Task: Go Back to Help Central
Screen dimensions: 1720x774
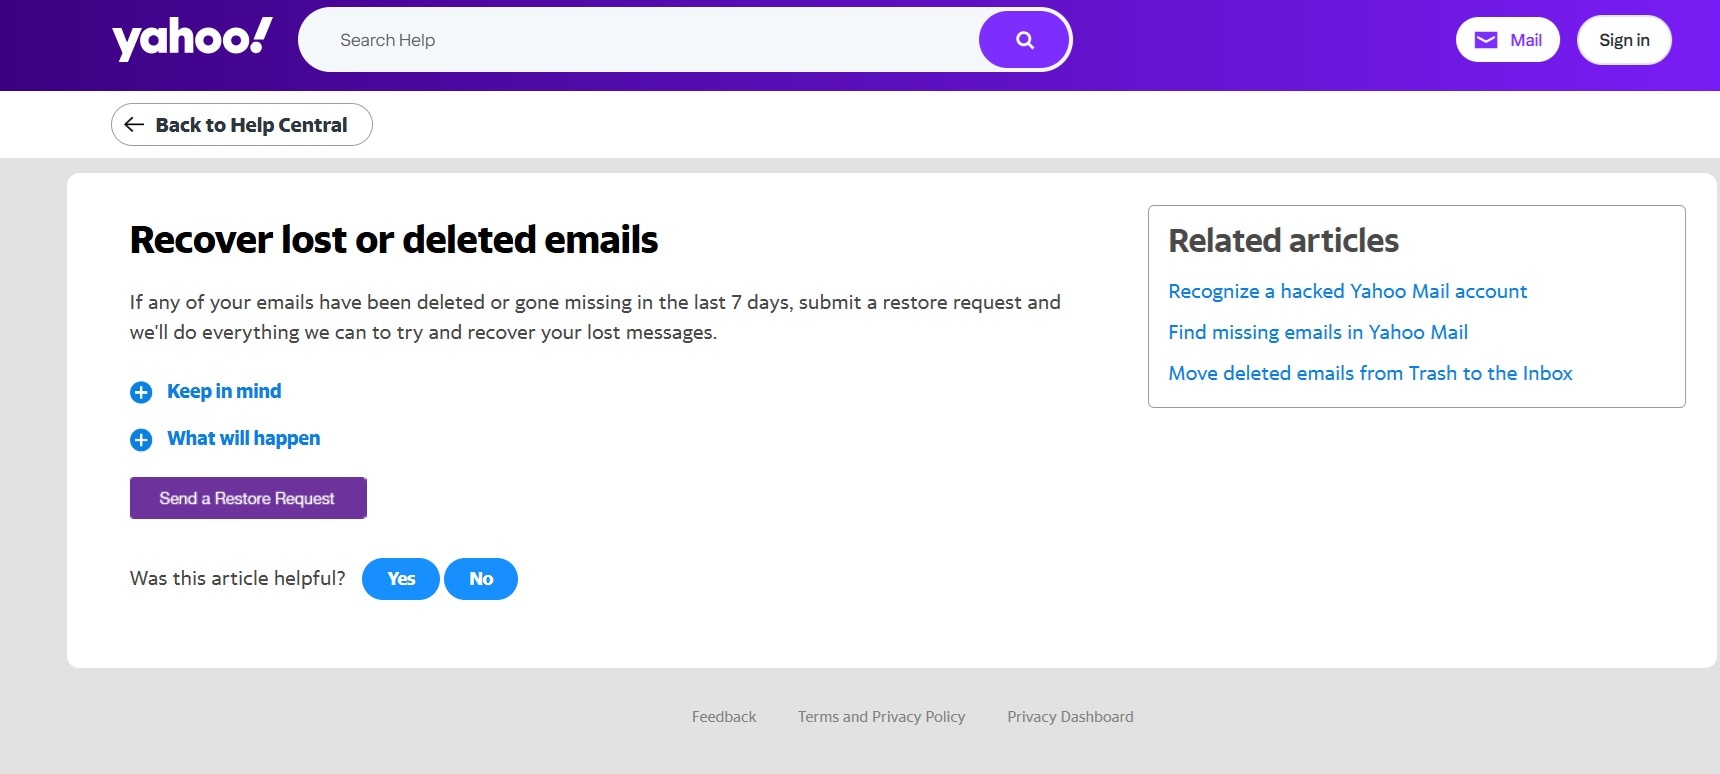Action: pyautogui.click(x=242, y=125)
